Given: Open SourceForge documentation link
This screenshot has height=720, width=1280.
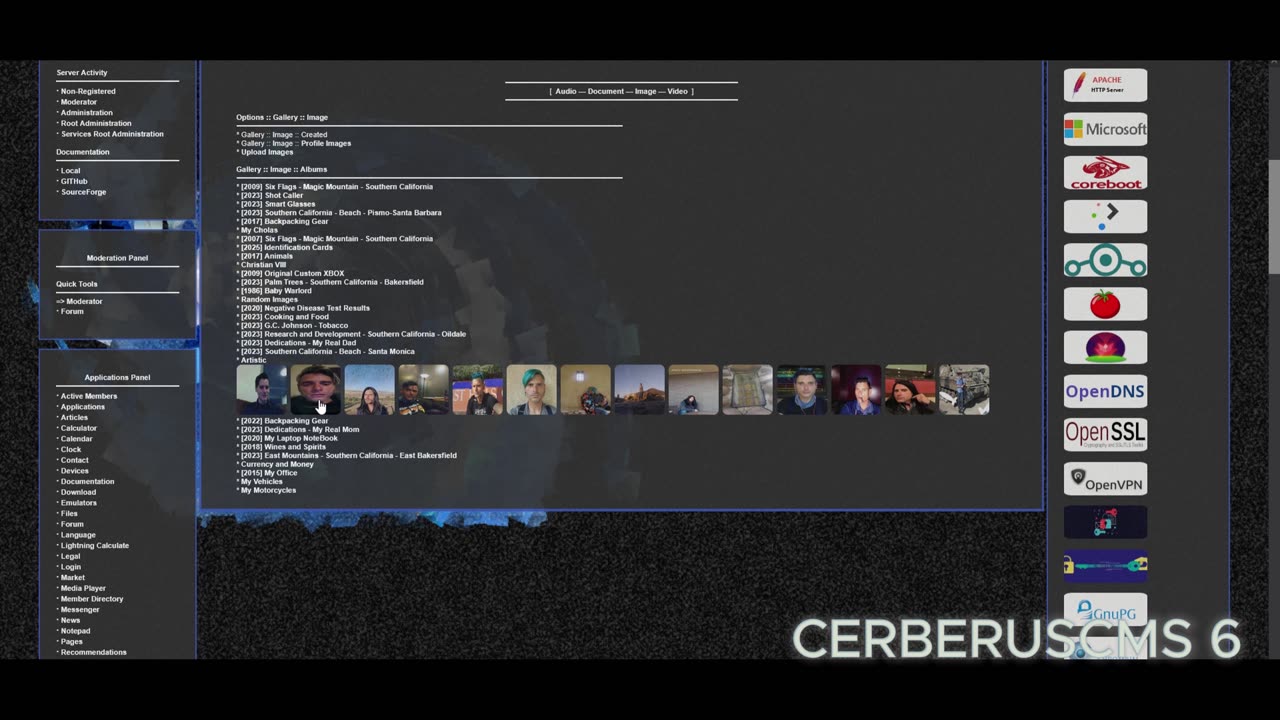Looking at the screenshot, I should click(x=83, y=192).
